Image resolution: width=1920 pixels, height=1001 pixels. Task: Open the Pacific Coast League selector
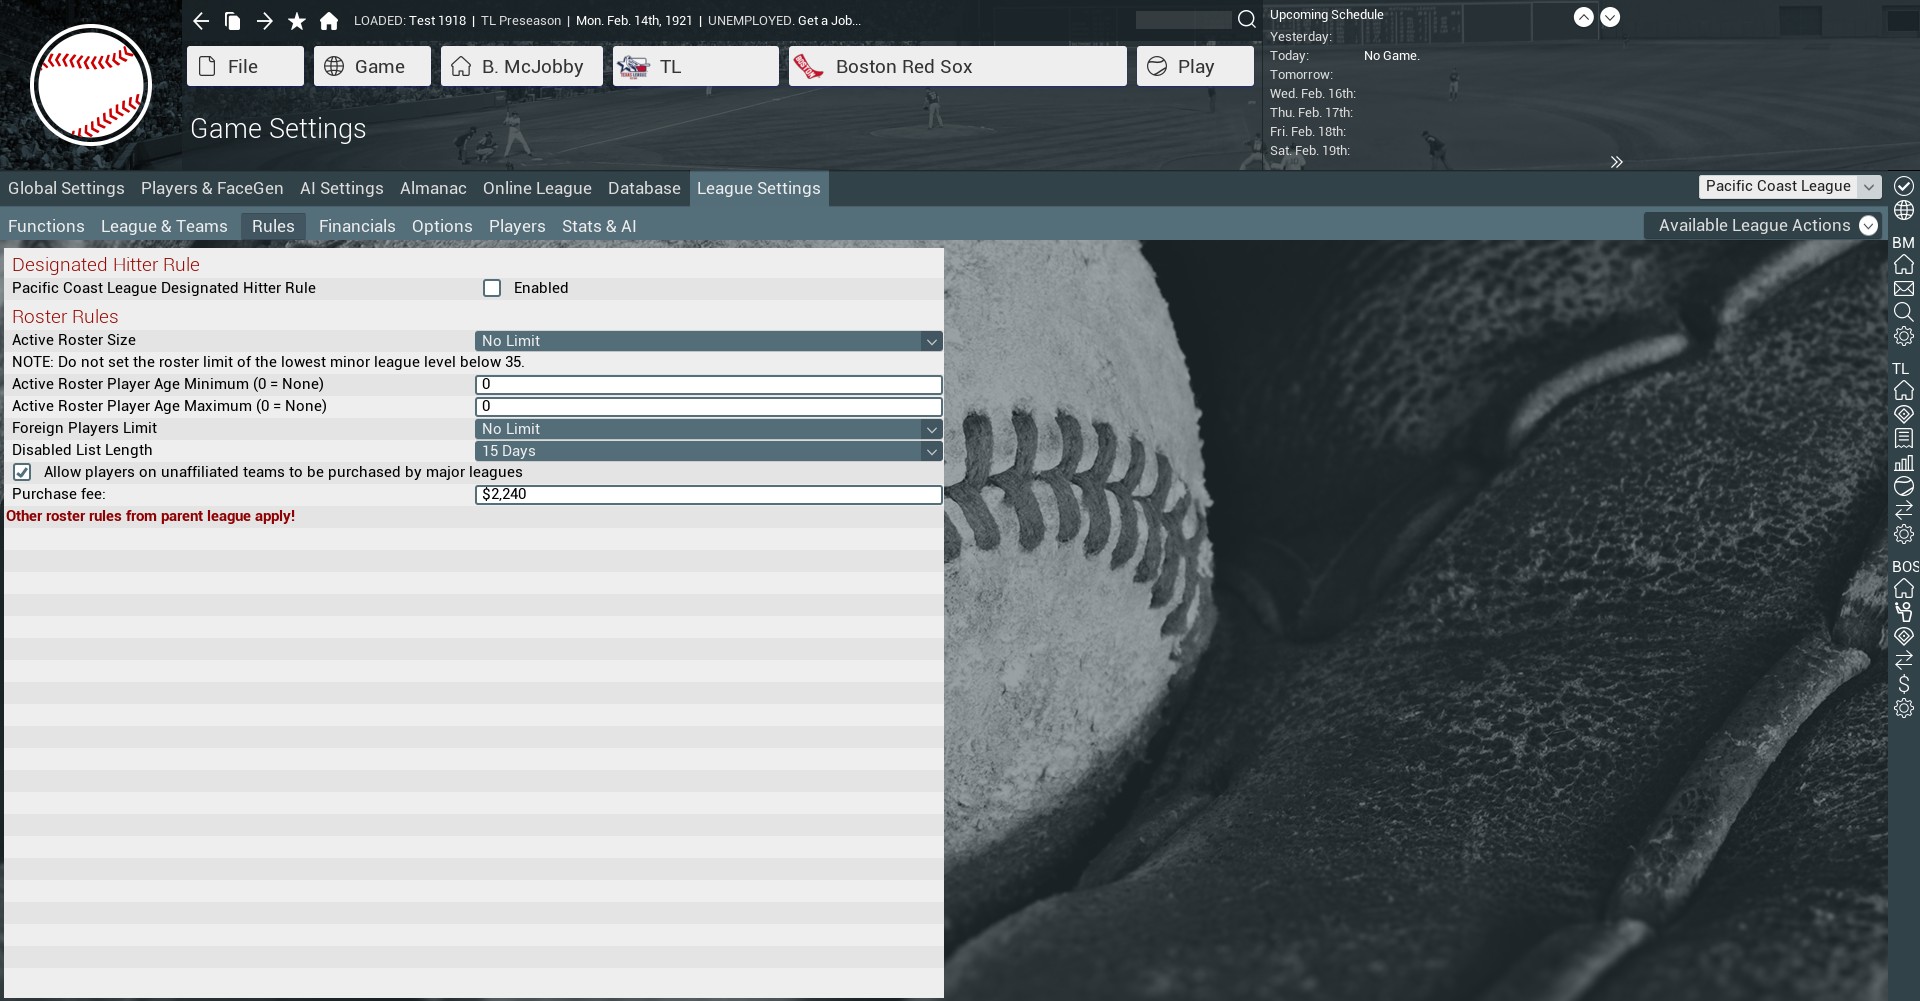[1789, 187]
